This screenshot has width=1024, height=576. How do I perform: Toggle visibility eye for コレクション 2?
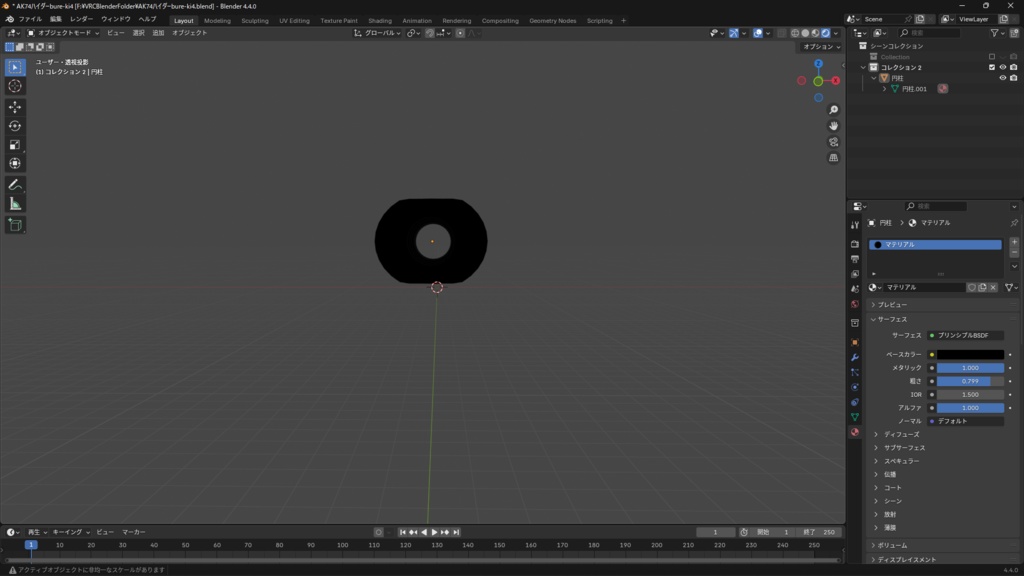pyautogui.click(x=1002, y=67)
